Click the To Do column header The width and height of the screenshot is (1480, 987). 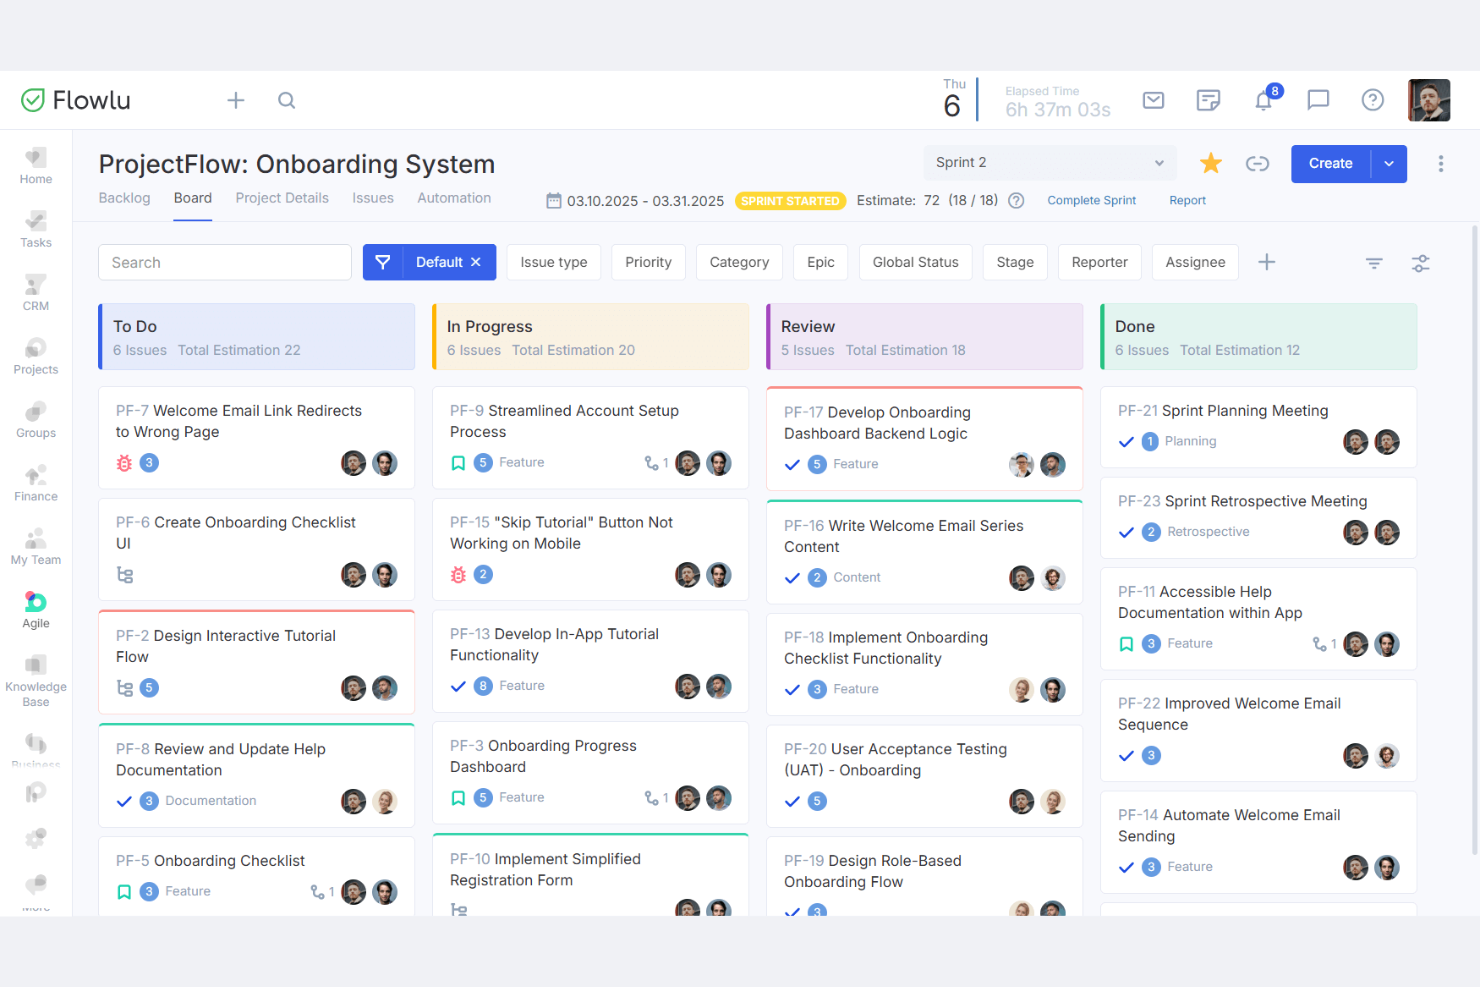tap(257, 337)
